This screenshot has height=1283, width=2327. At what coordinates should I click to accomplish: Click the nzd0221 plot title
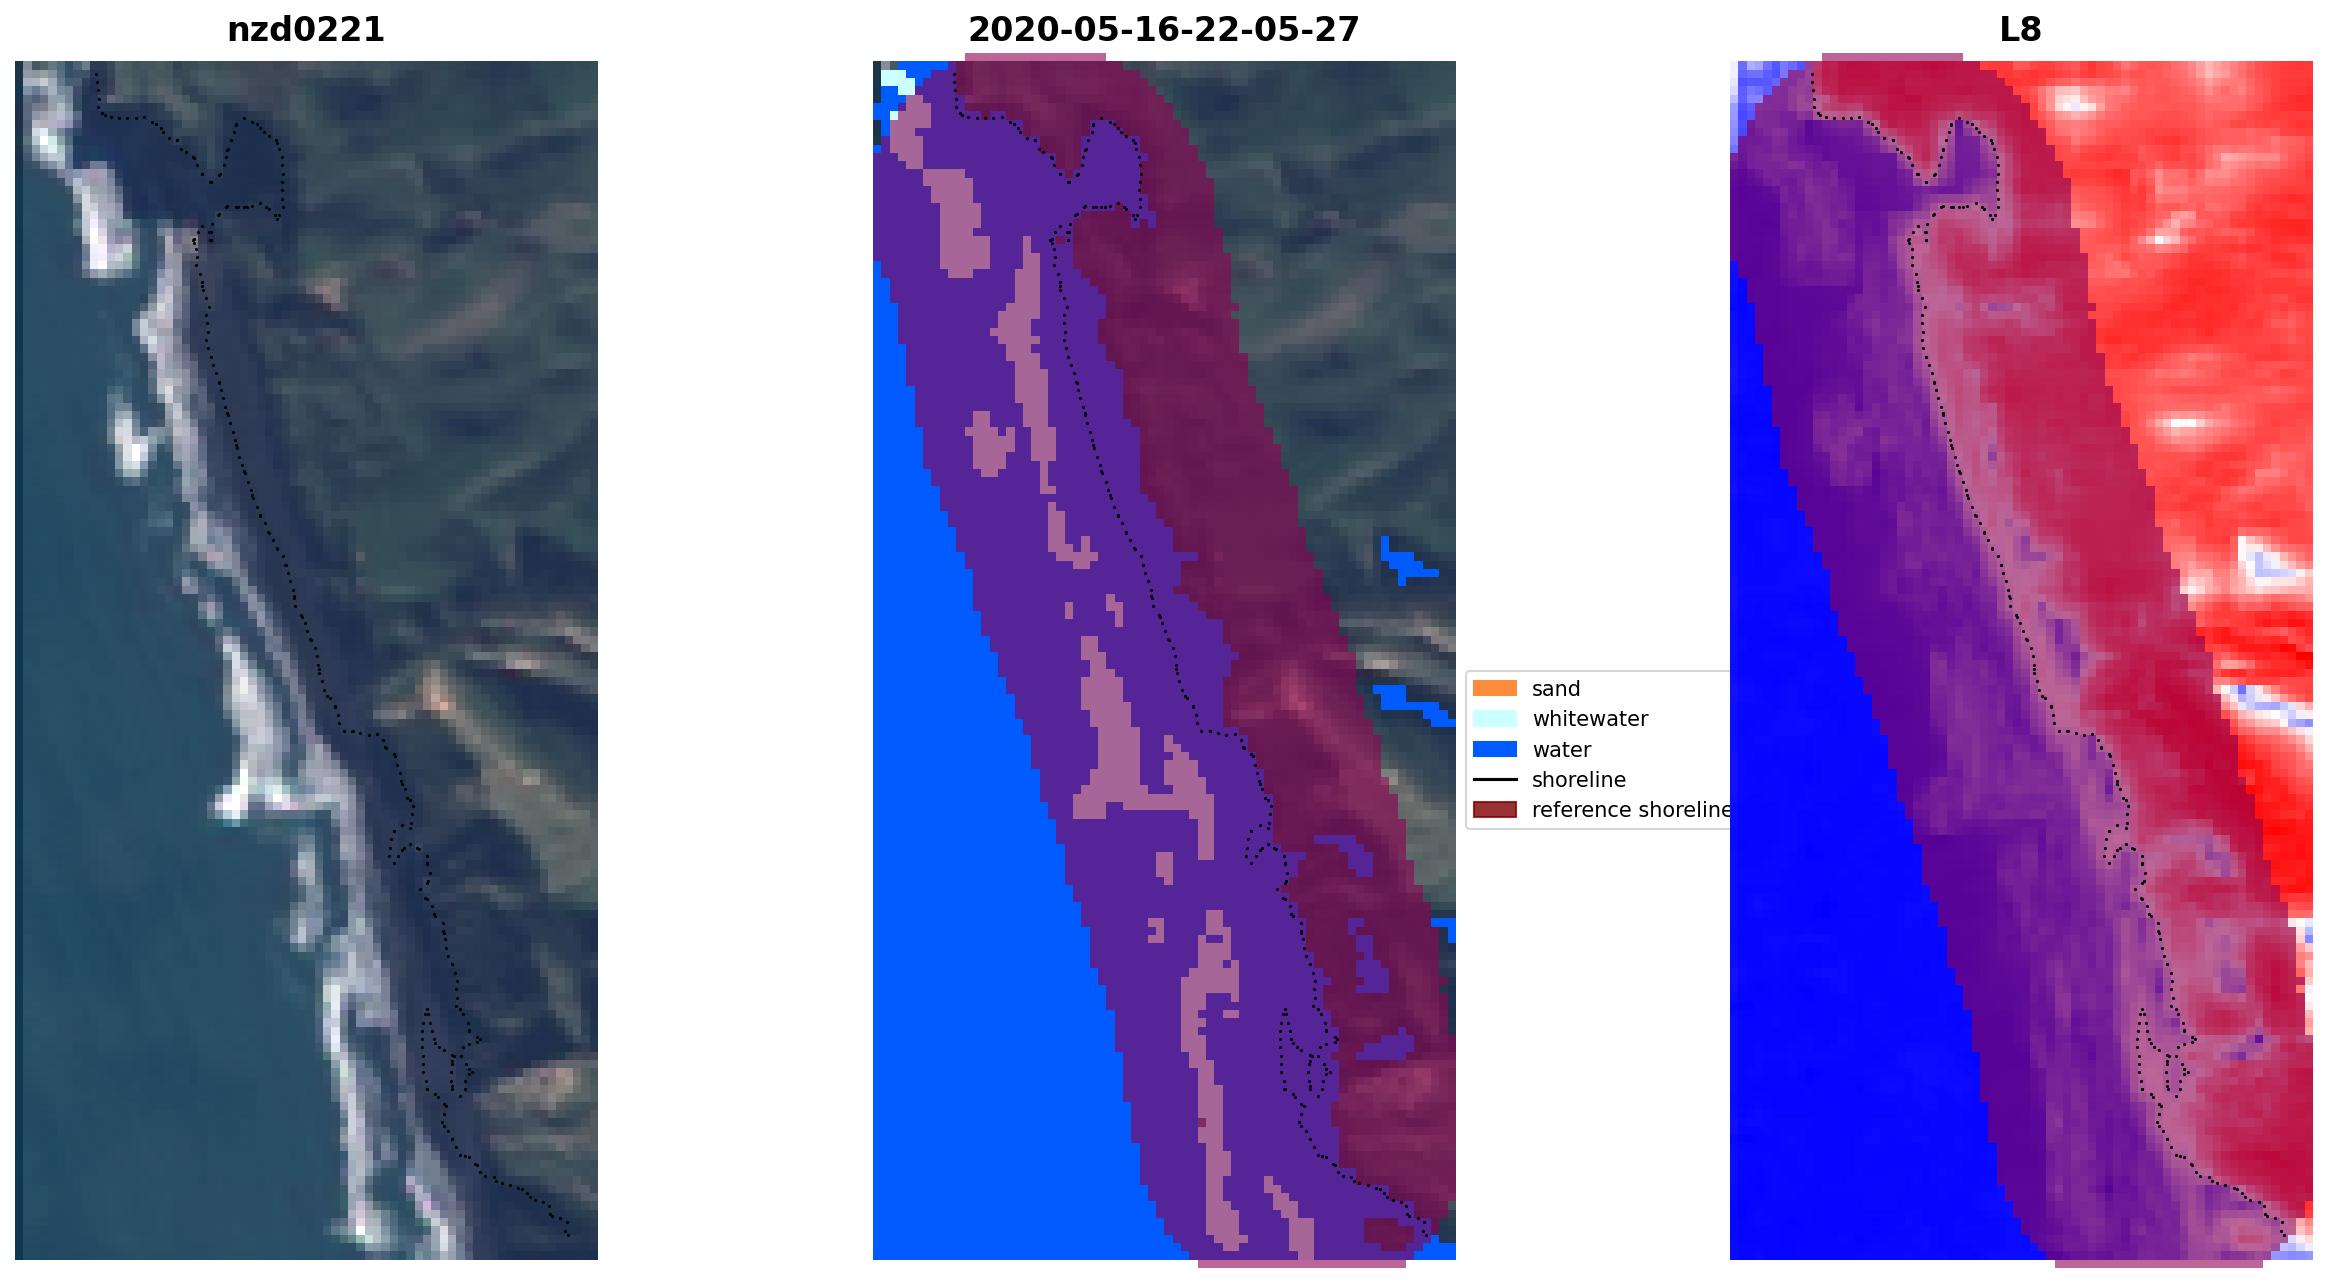pos(306,30)
